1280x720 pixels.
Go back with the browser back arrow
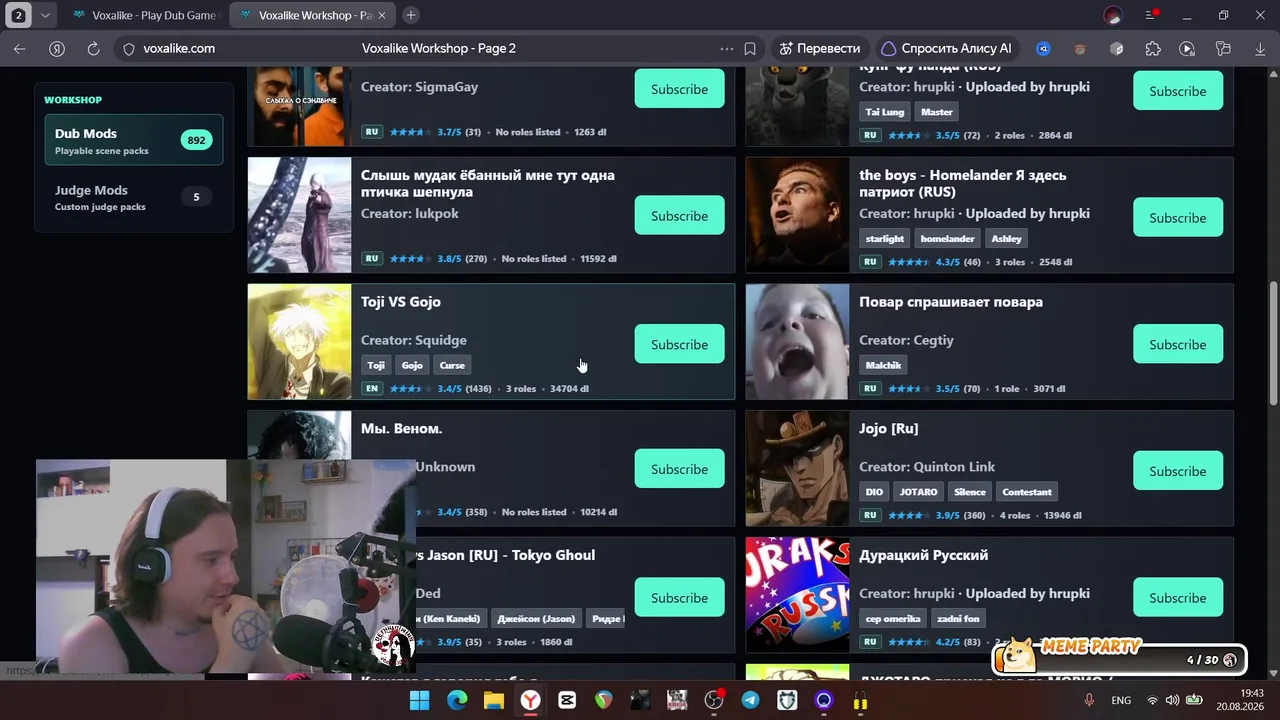[20, 48]
